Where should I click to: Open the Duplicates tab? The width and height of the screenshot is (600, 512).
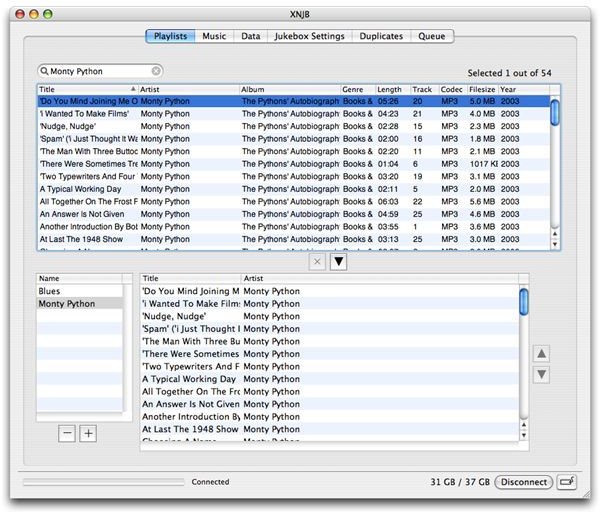tap(381, 36)
